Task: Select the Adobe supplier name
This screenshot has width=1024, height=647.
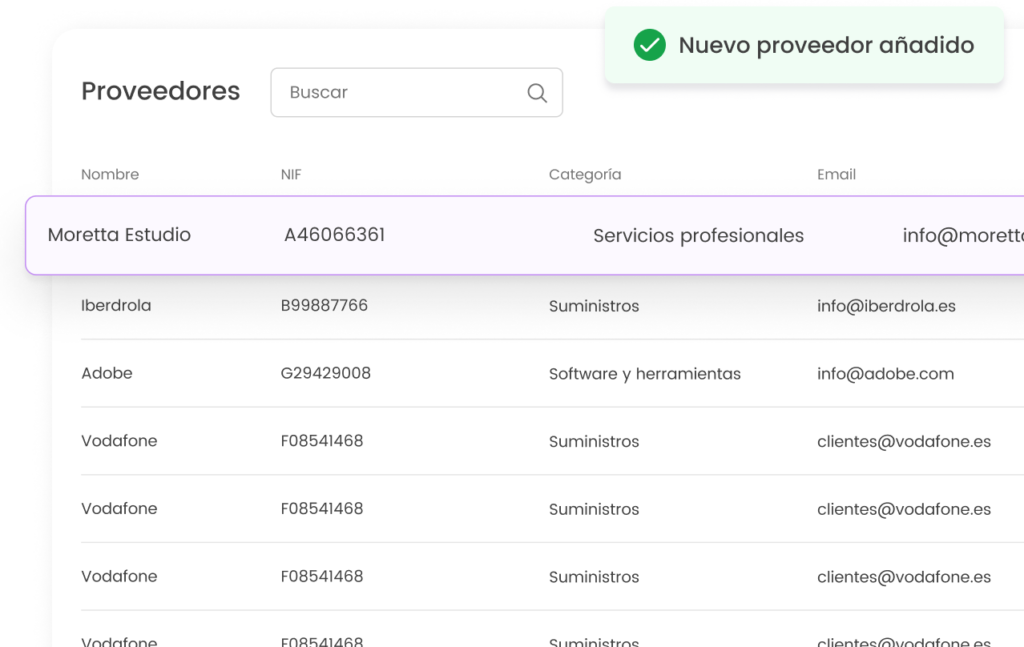Action: coord(106,373)
